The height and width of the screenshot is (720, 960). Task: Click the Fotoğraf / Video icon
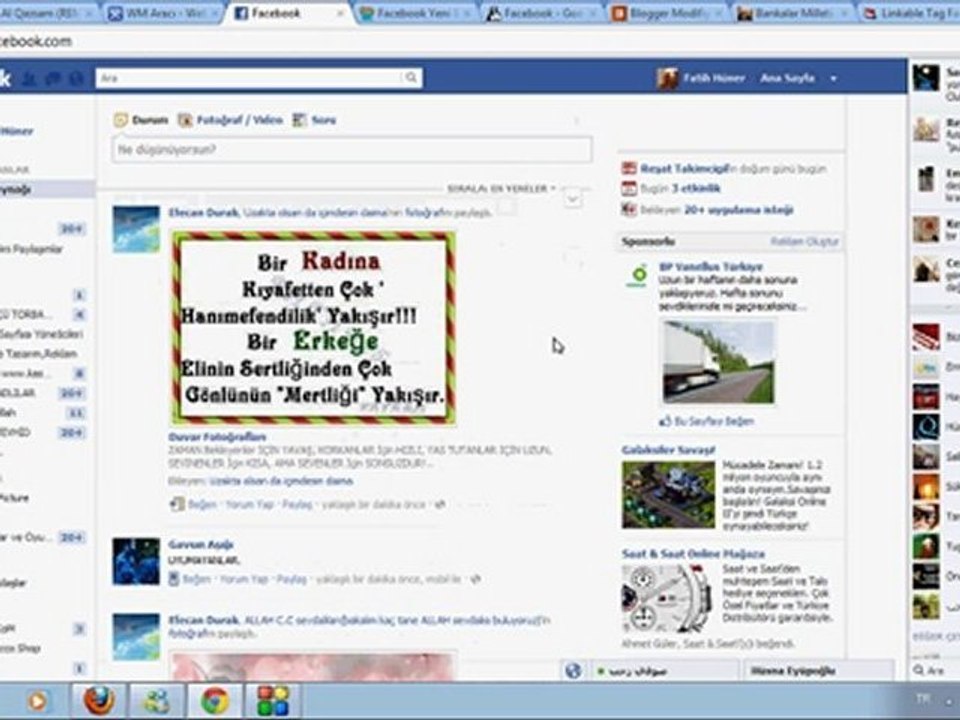coord(185,120)
